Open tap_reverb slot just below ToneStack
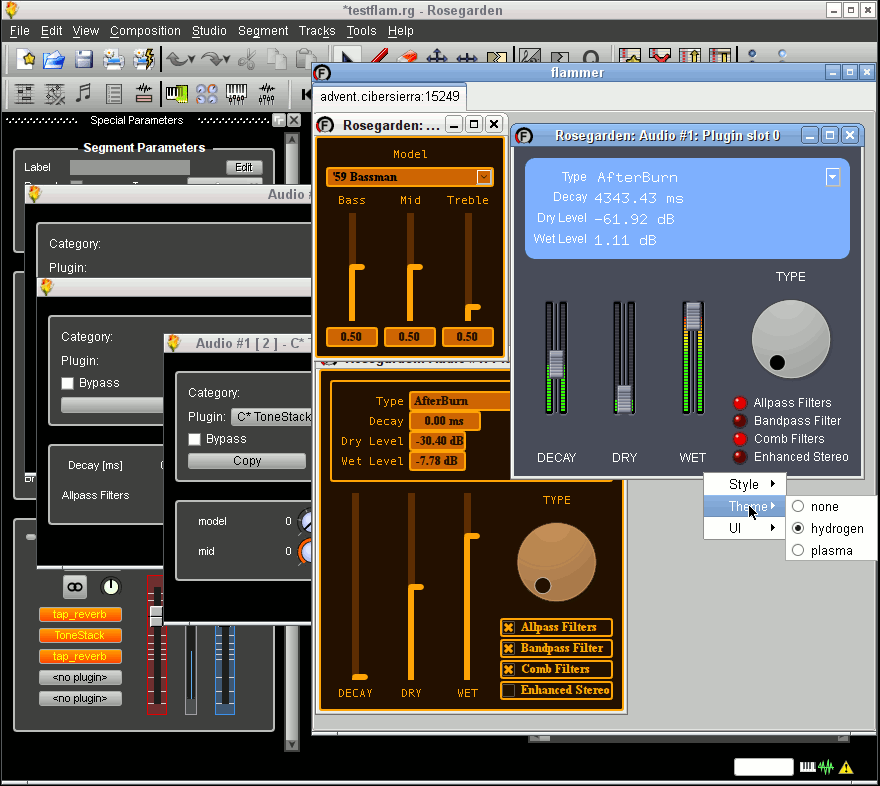The width and height of the screenshot is (880, 786). coord(80,656)
